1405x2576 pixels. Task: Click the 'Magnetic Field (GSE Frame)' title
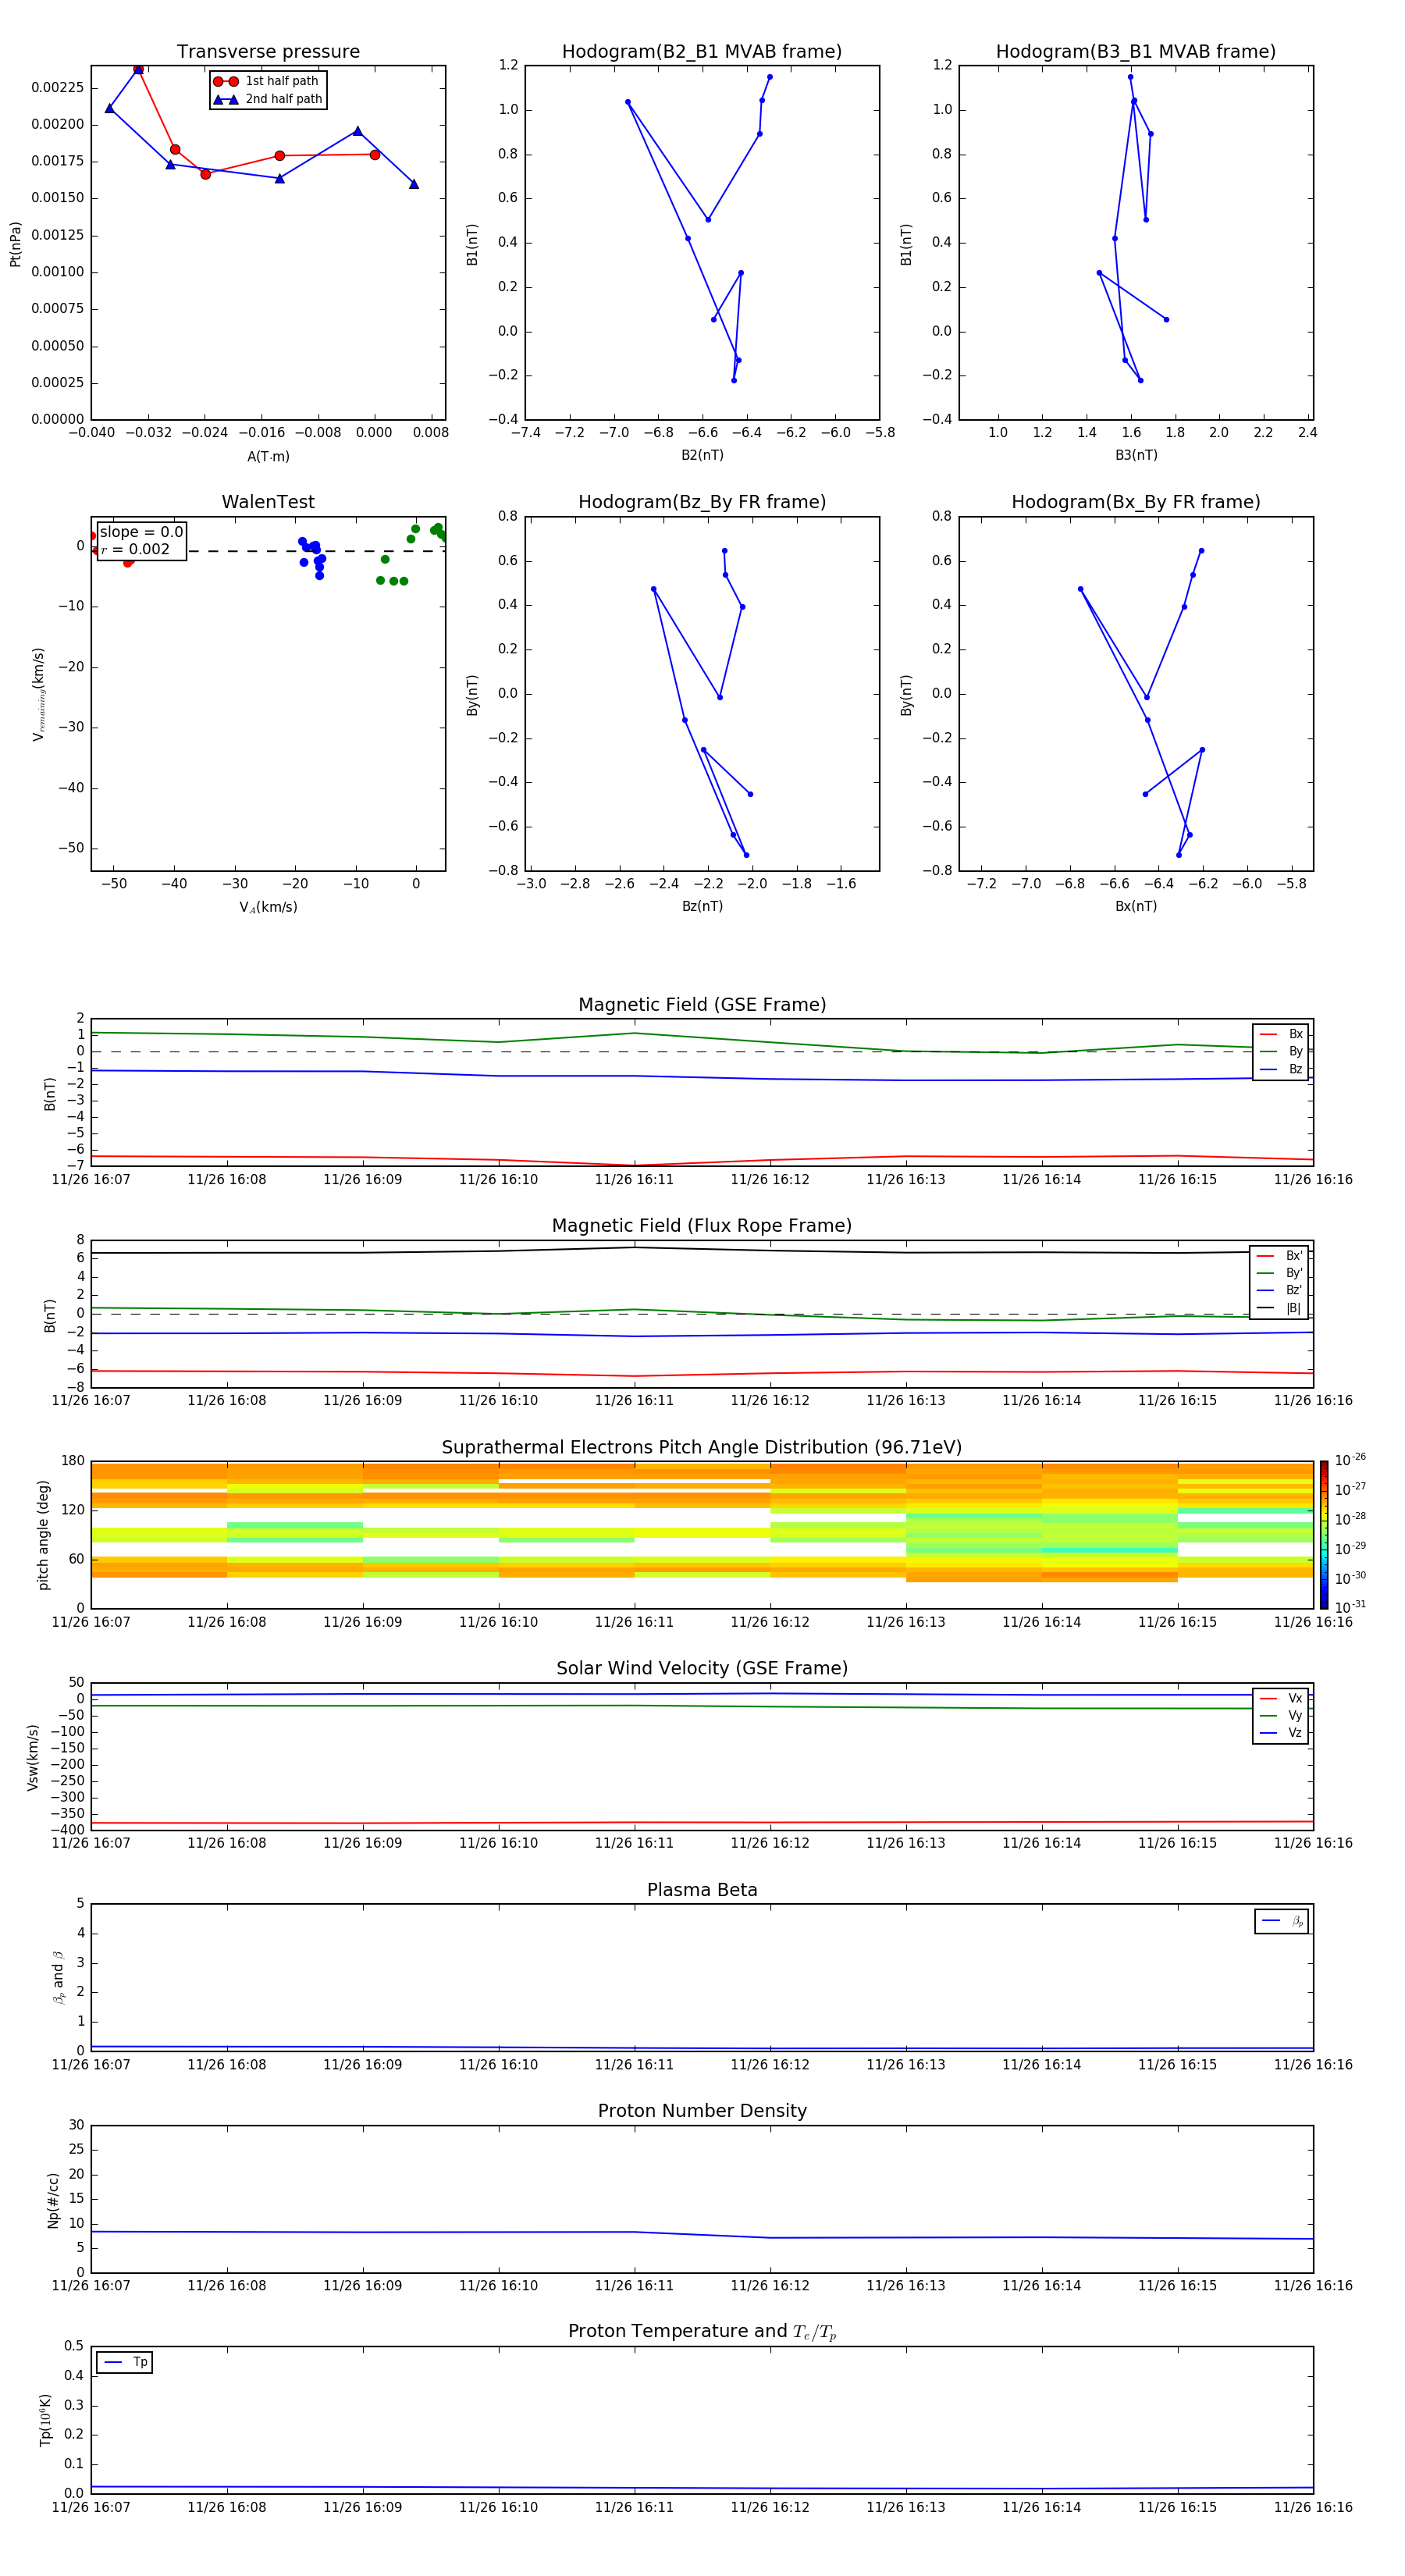click(702, 1005)
